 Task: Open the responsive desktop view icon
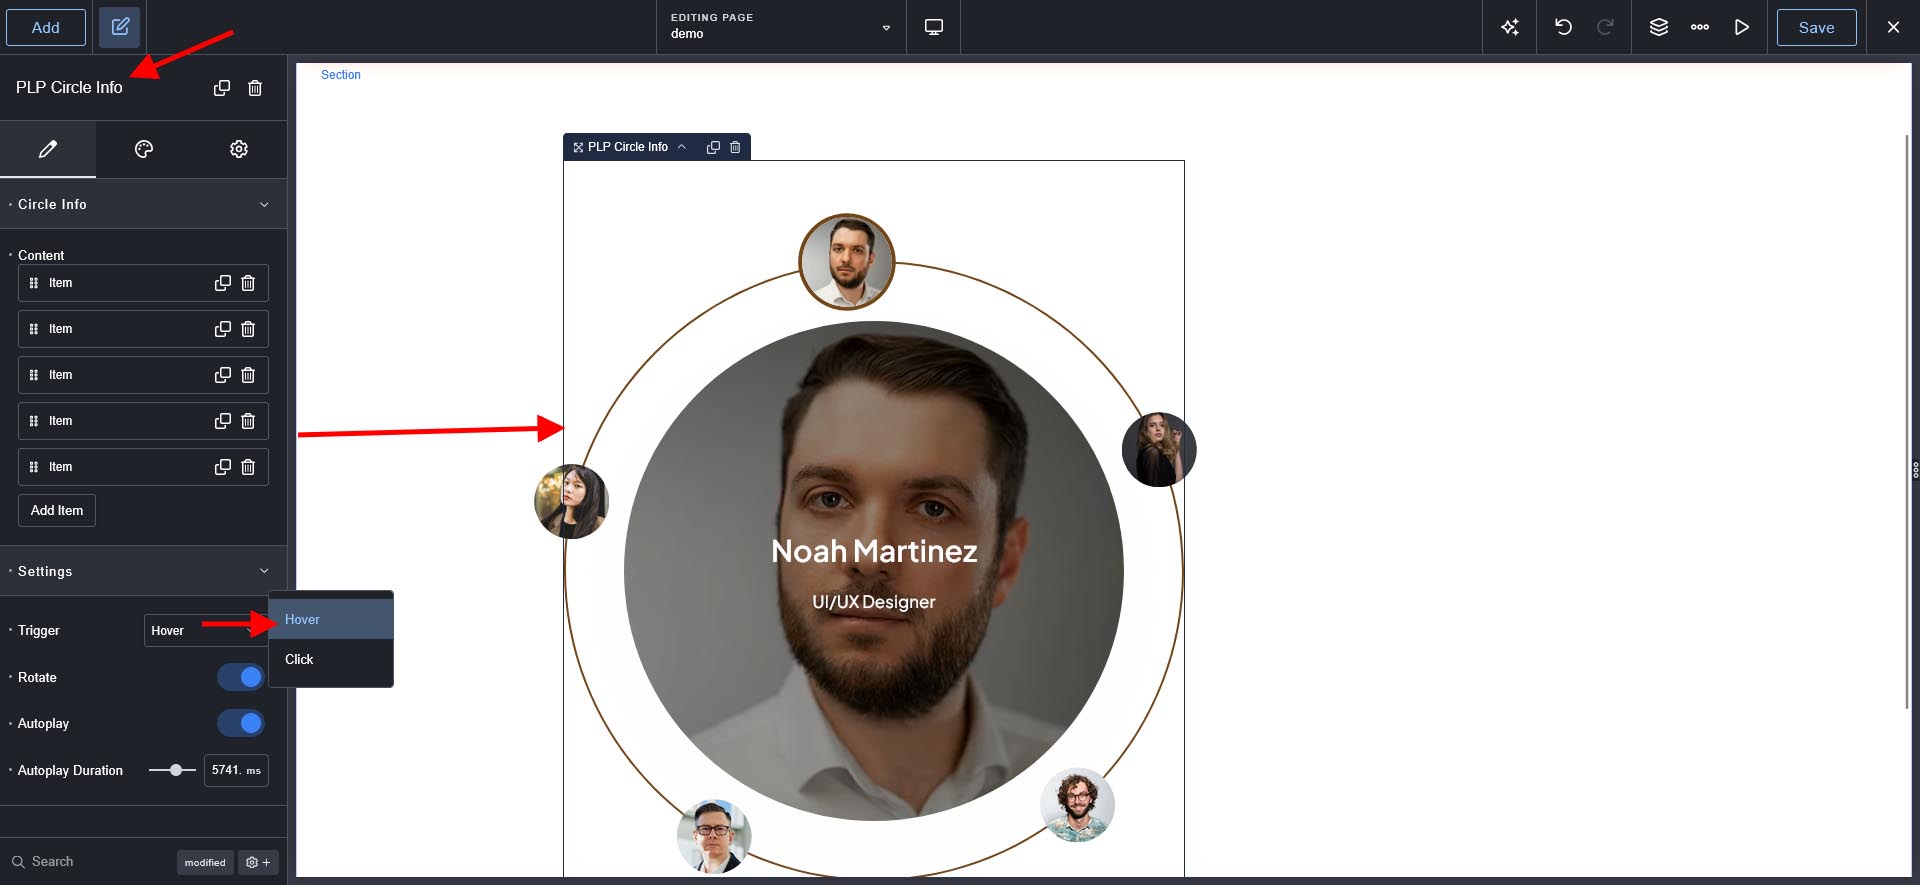point(933,27)
